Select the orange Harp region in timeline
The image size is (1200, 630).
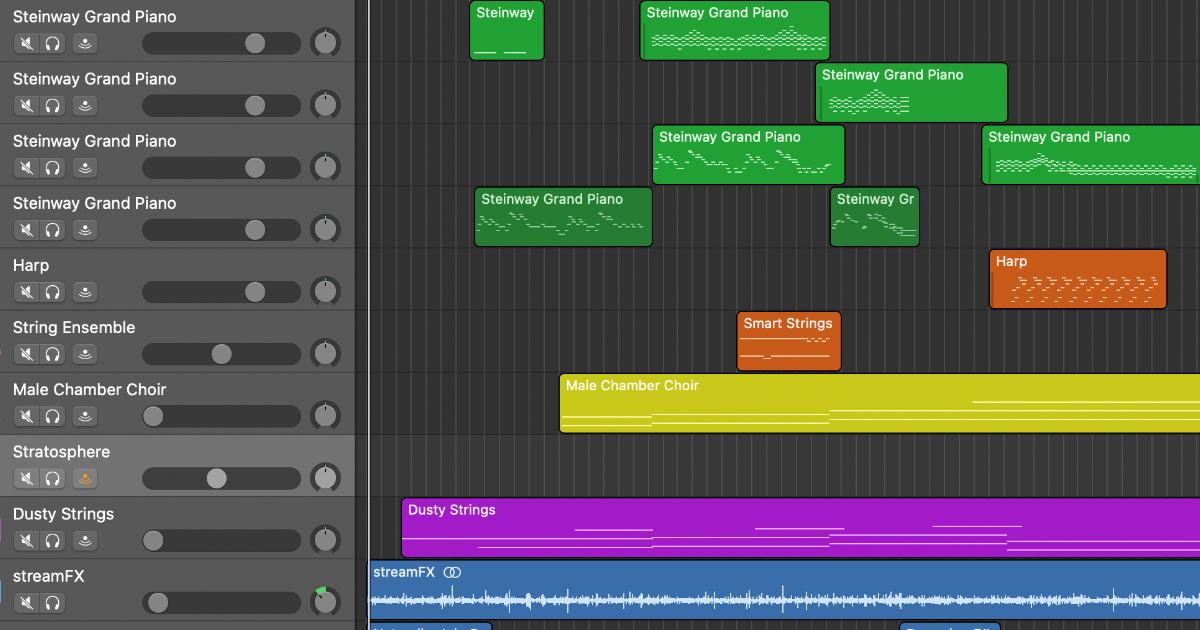click(x=1077, y=278)
